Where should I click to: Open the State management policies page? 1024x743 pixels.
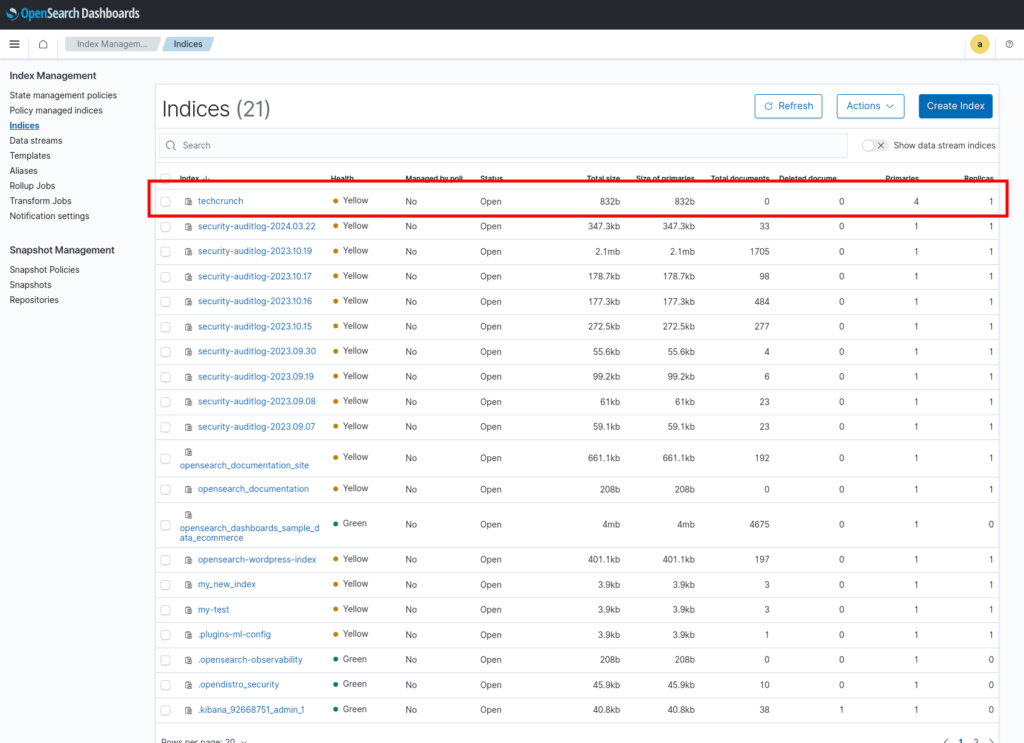(x=63, y=95)
